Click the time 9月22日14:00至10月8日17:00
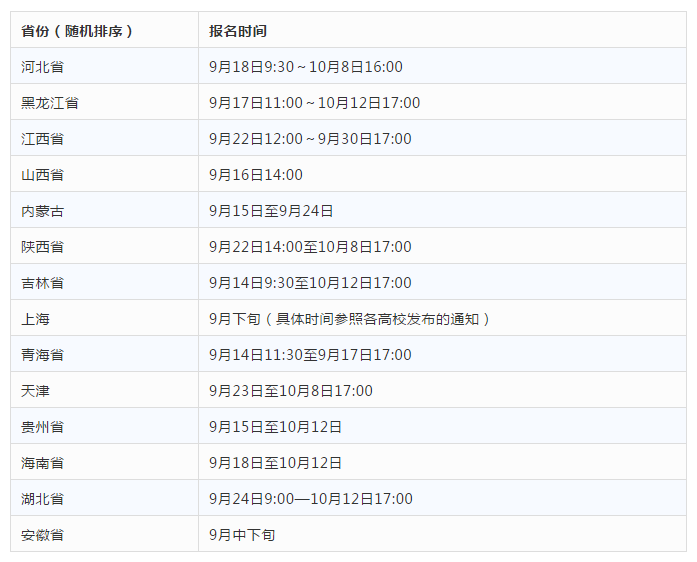The width and height of the screenshot is (697, 562). click(310, 247)
